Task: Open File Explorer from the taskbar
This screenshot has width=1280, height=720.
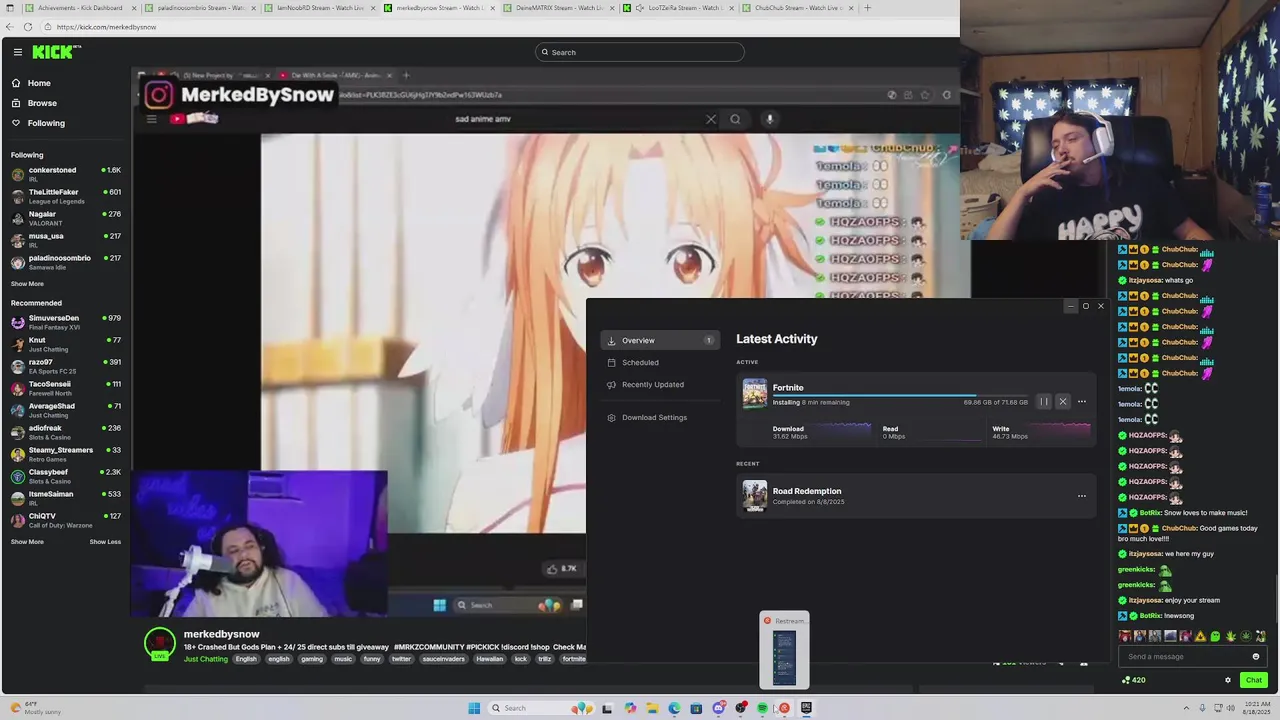Action: coord(652,708)
